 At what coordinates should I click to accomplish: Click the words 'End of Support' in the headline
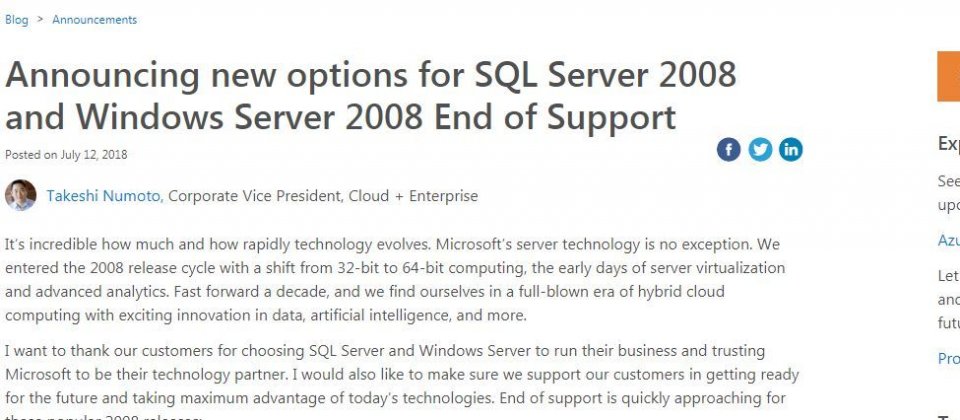pyautogui.click(x=555, y=117)
